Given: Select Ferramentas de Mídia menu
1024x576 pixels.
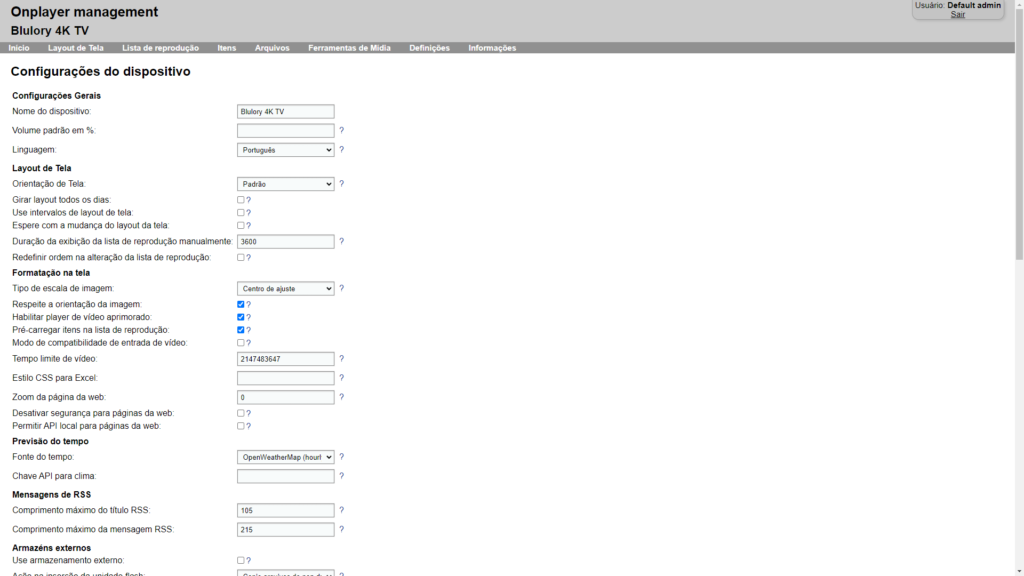Looking at the screenshot, I should tap(349, 48).
